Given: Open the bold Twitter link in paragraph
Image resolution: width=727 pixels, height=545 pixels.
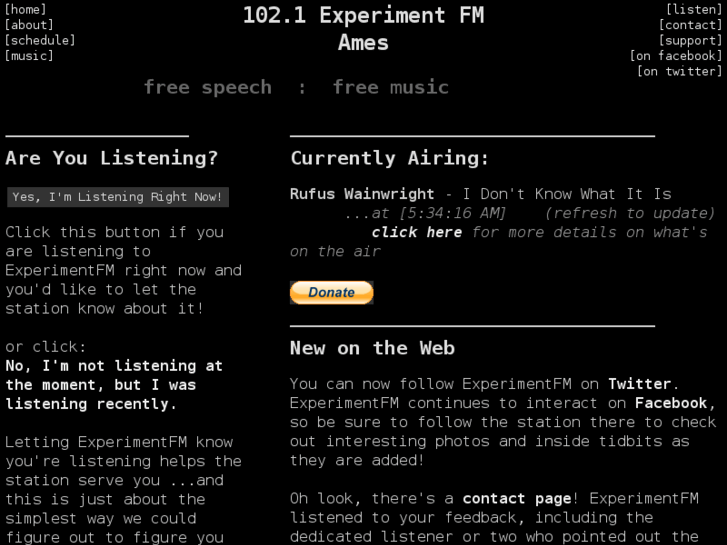Looking at the screenshot, I should (x=640, y=384).
